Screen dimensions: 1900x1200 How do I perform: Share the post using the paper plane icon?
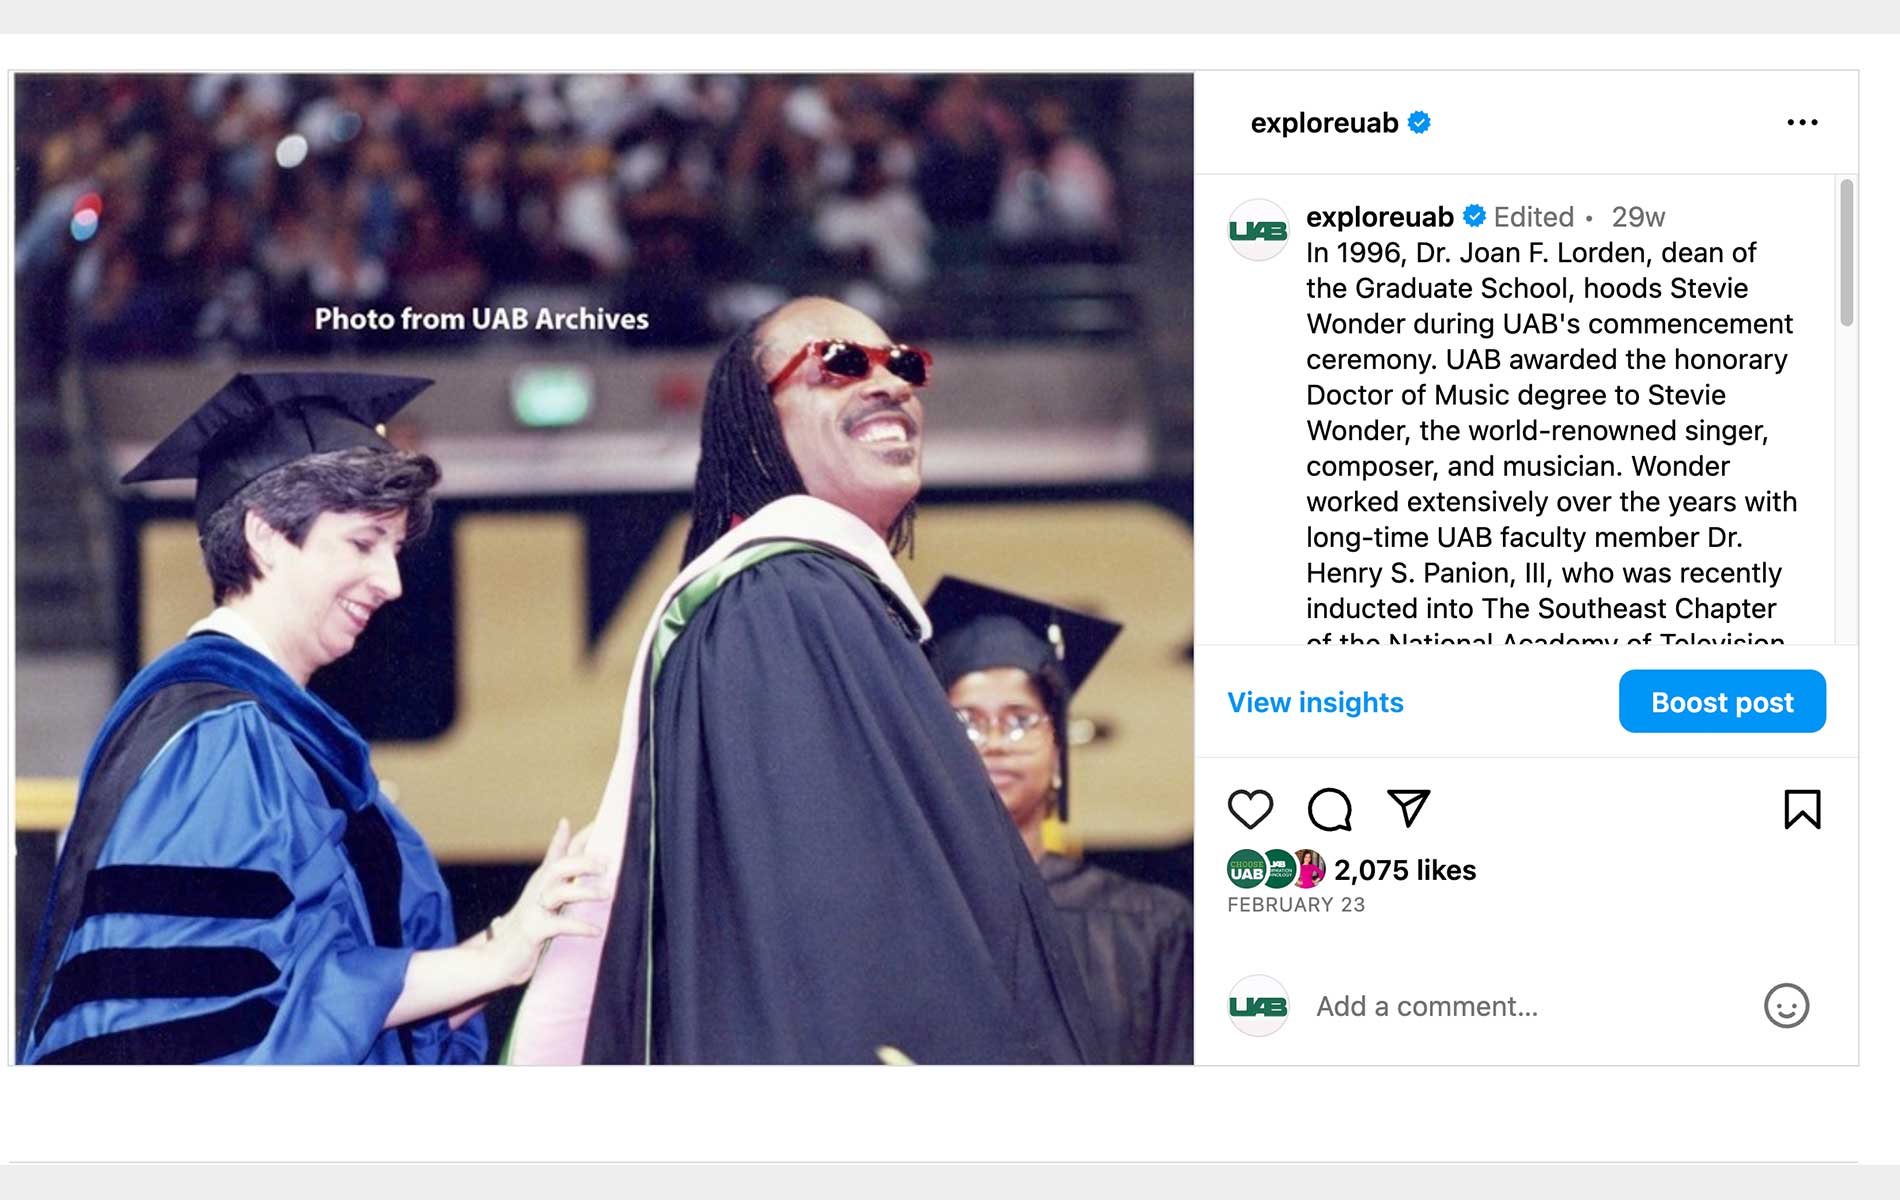pyautogui.click(x=1408, y=808)
